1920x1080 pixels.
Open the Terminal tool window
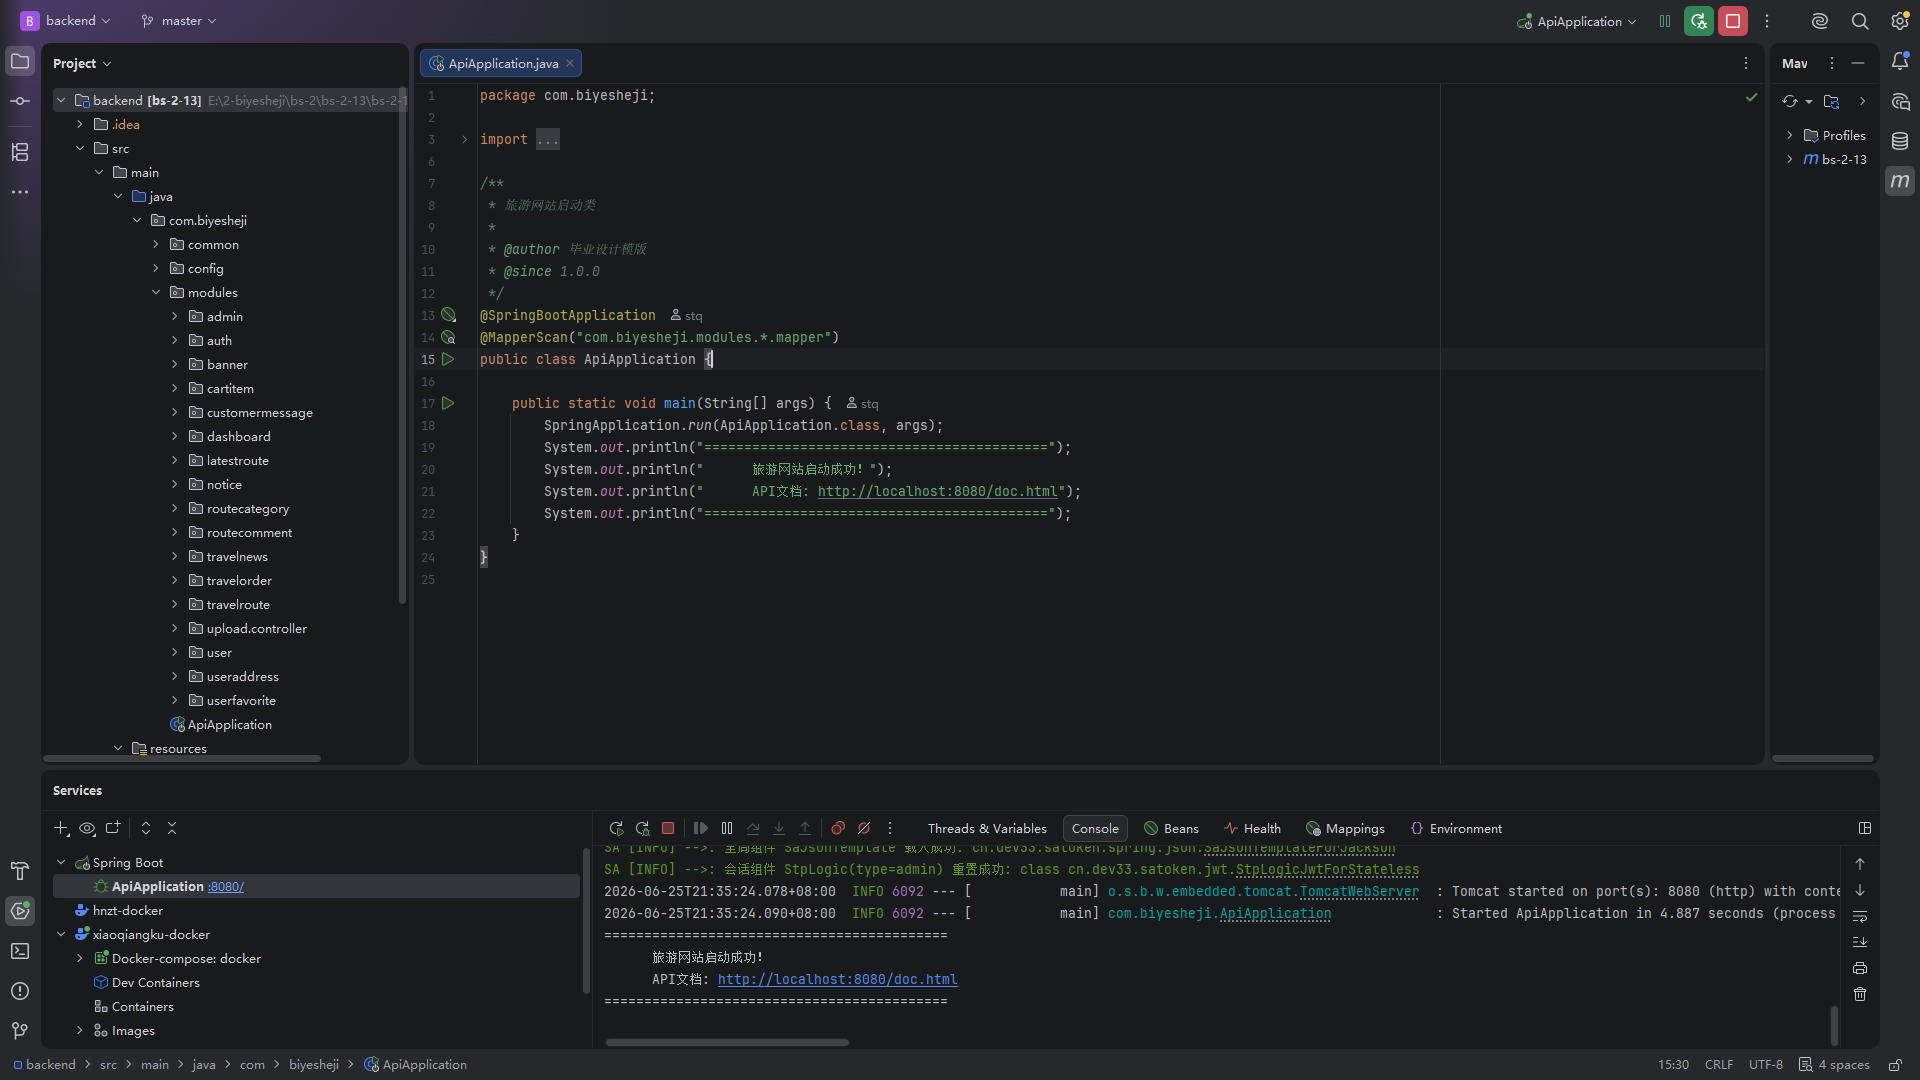20,951
